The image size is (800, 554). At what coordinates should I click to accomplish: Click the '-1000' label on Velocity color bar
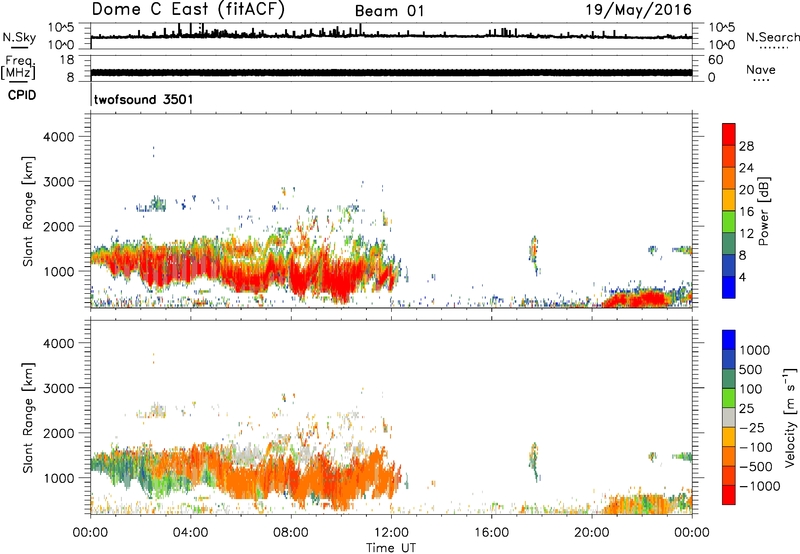point(759,486)
